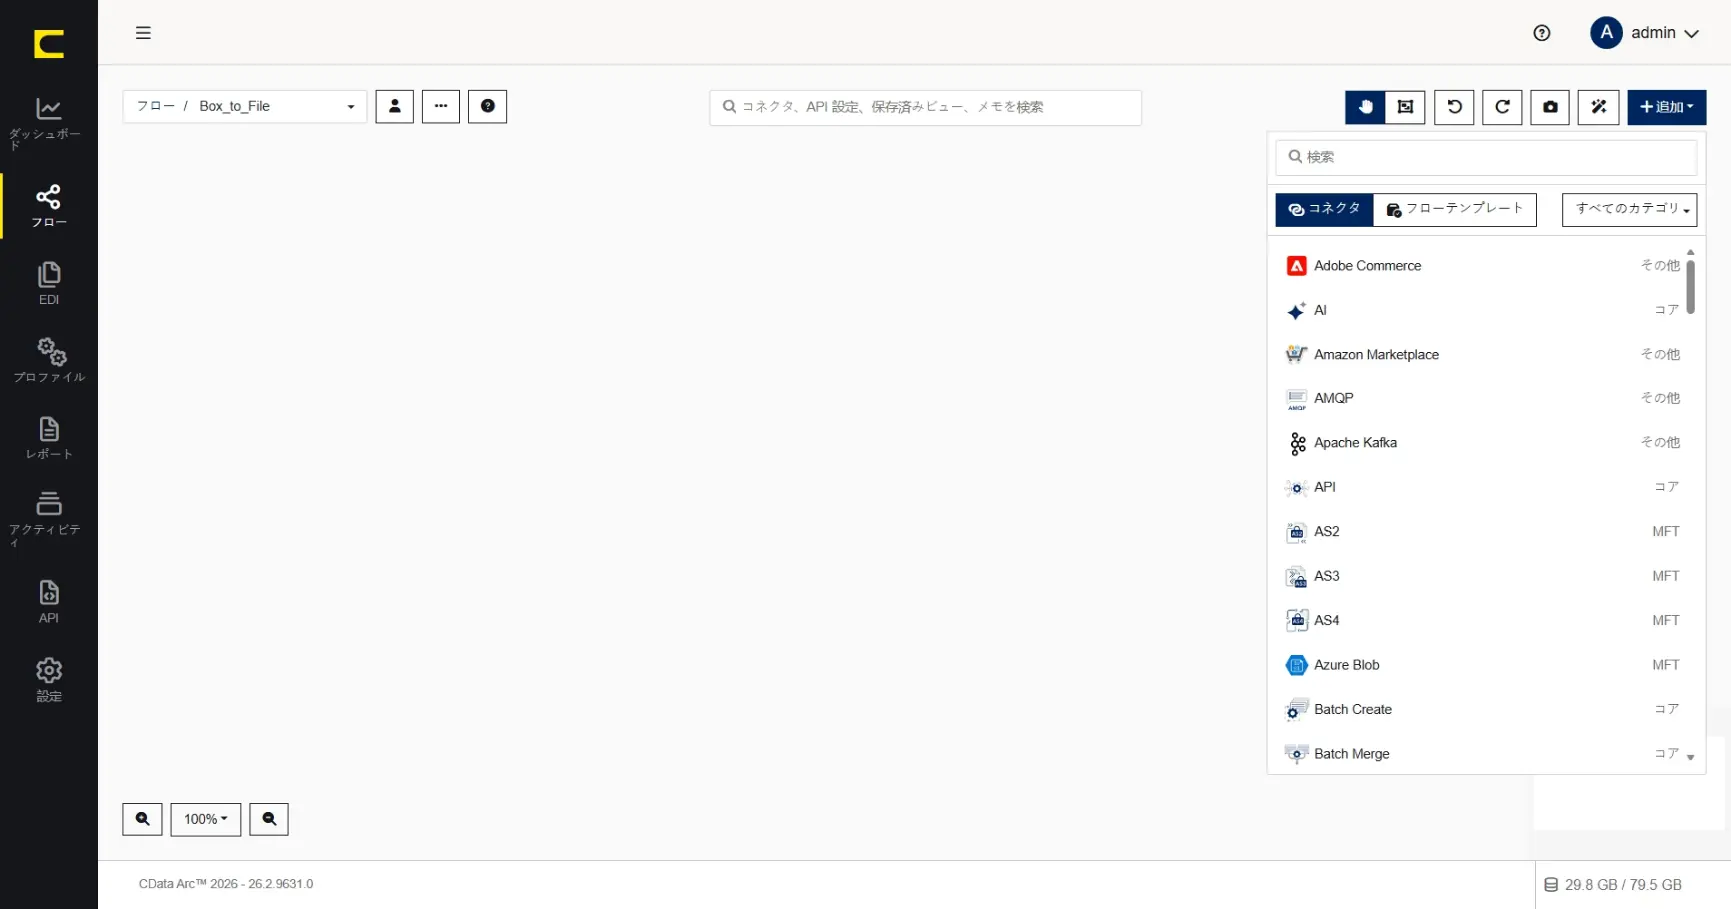The width and height of the screenshot is (1731, 909).
Task: Undo the last flow change
Action: tap(1454, 107)
